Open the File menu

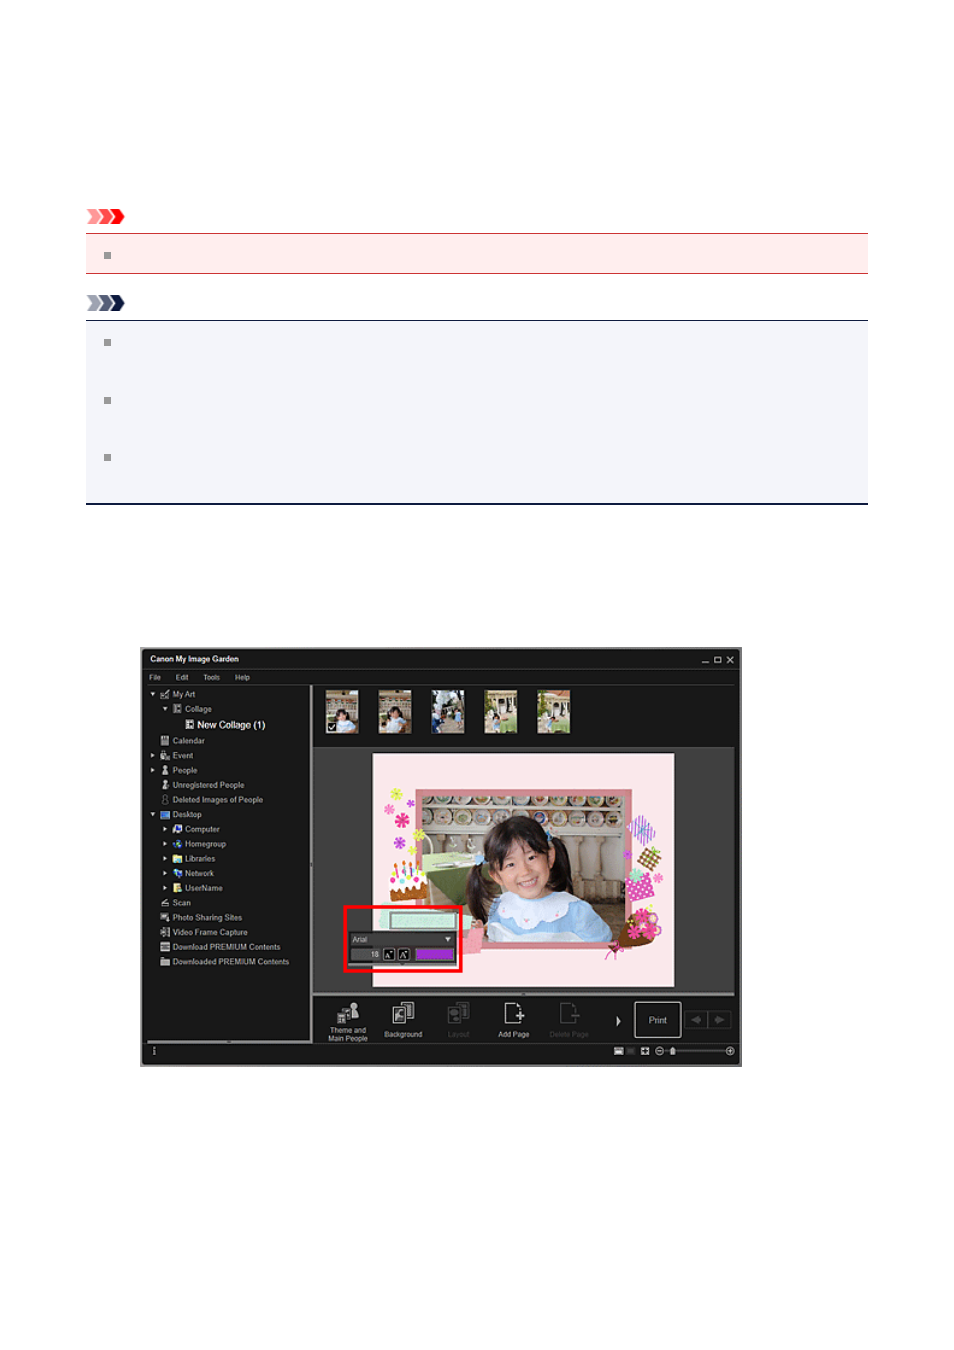point(155,677)
